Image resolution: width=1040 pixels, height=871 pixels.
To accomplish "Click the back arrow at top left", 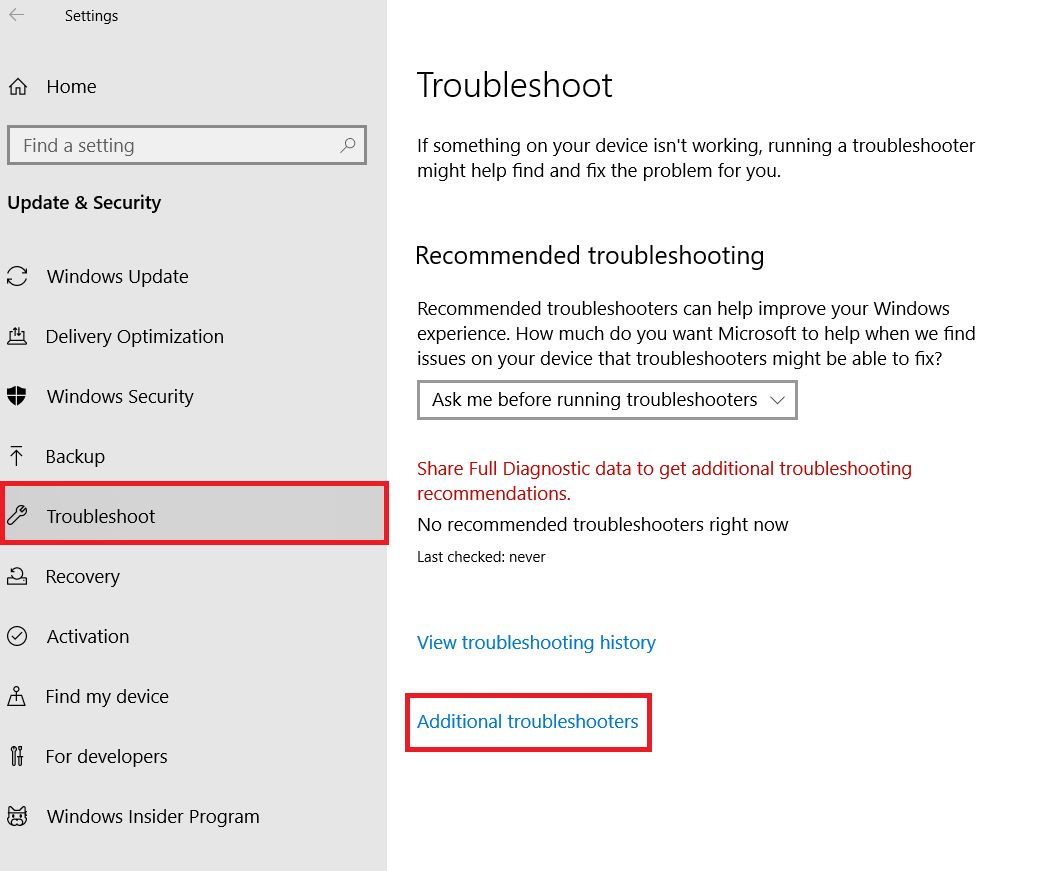I will (16, 15).
